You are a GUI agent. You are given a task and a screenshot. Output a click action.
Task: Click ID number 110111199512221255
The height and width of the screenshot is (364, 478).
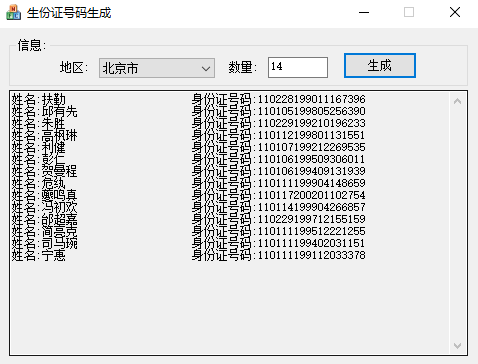point(311,231)
